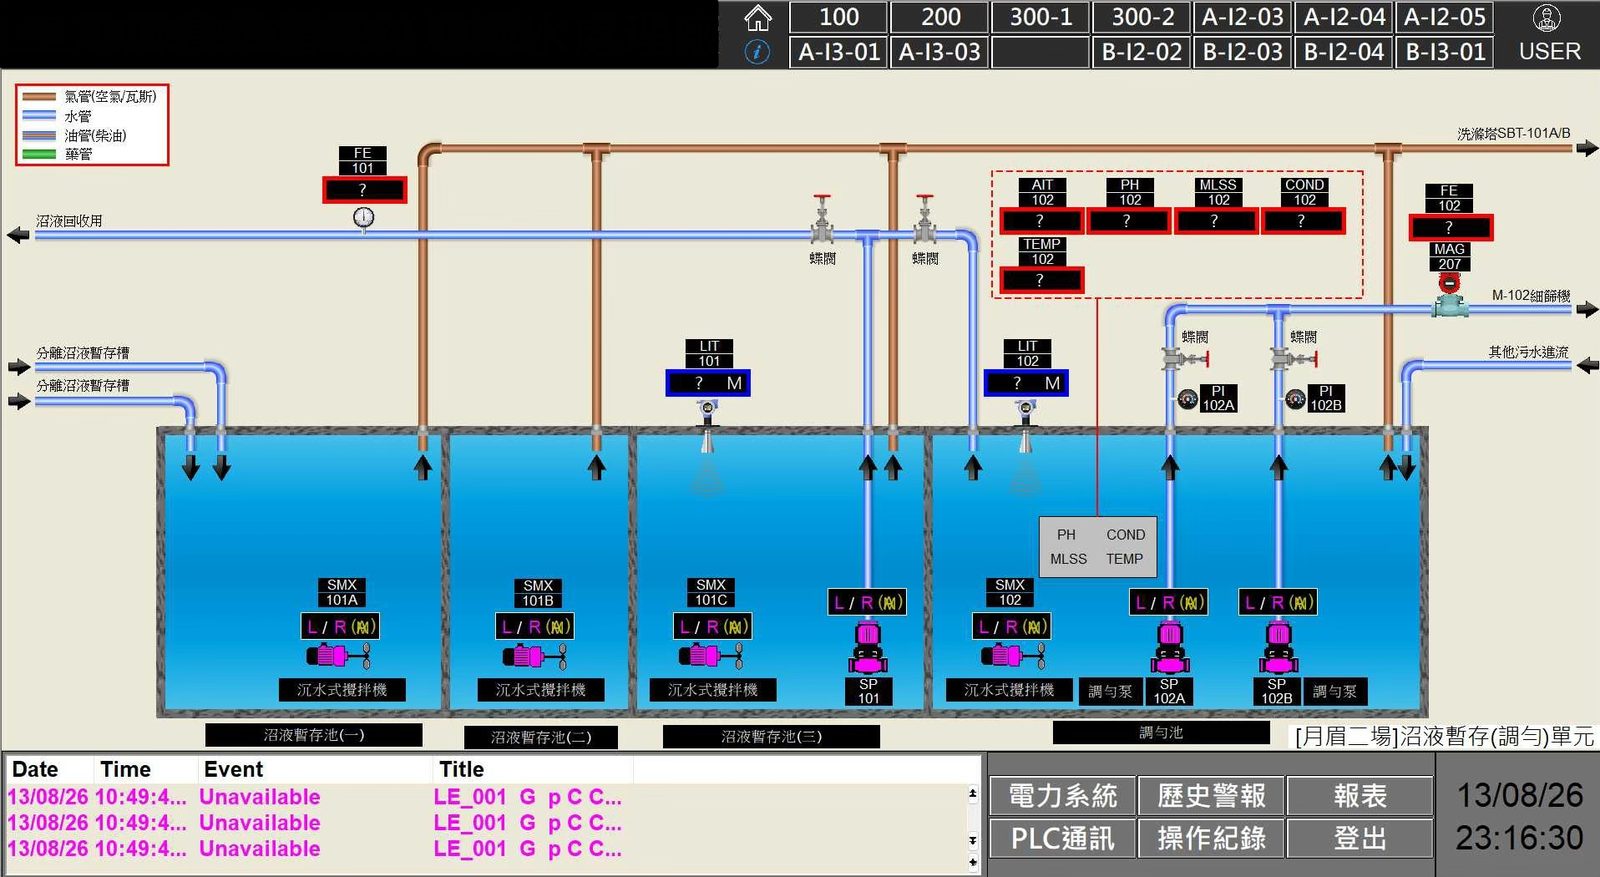1600x877 pixels.
Task: Open the 歷史警報 alarm history button
Action: (x=1211, y=796)
